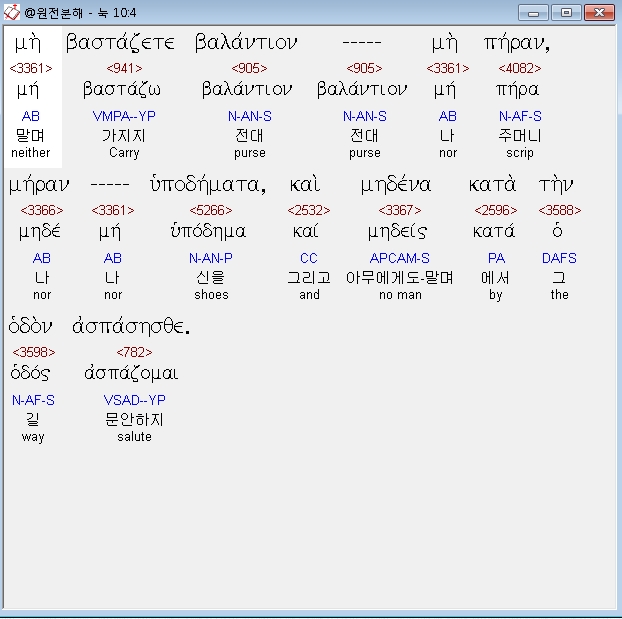Click the parsing code N-AN-P

(211, 258)
